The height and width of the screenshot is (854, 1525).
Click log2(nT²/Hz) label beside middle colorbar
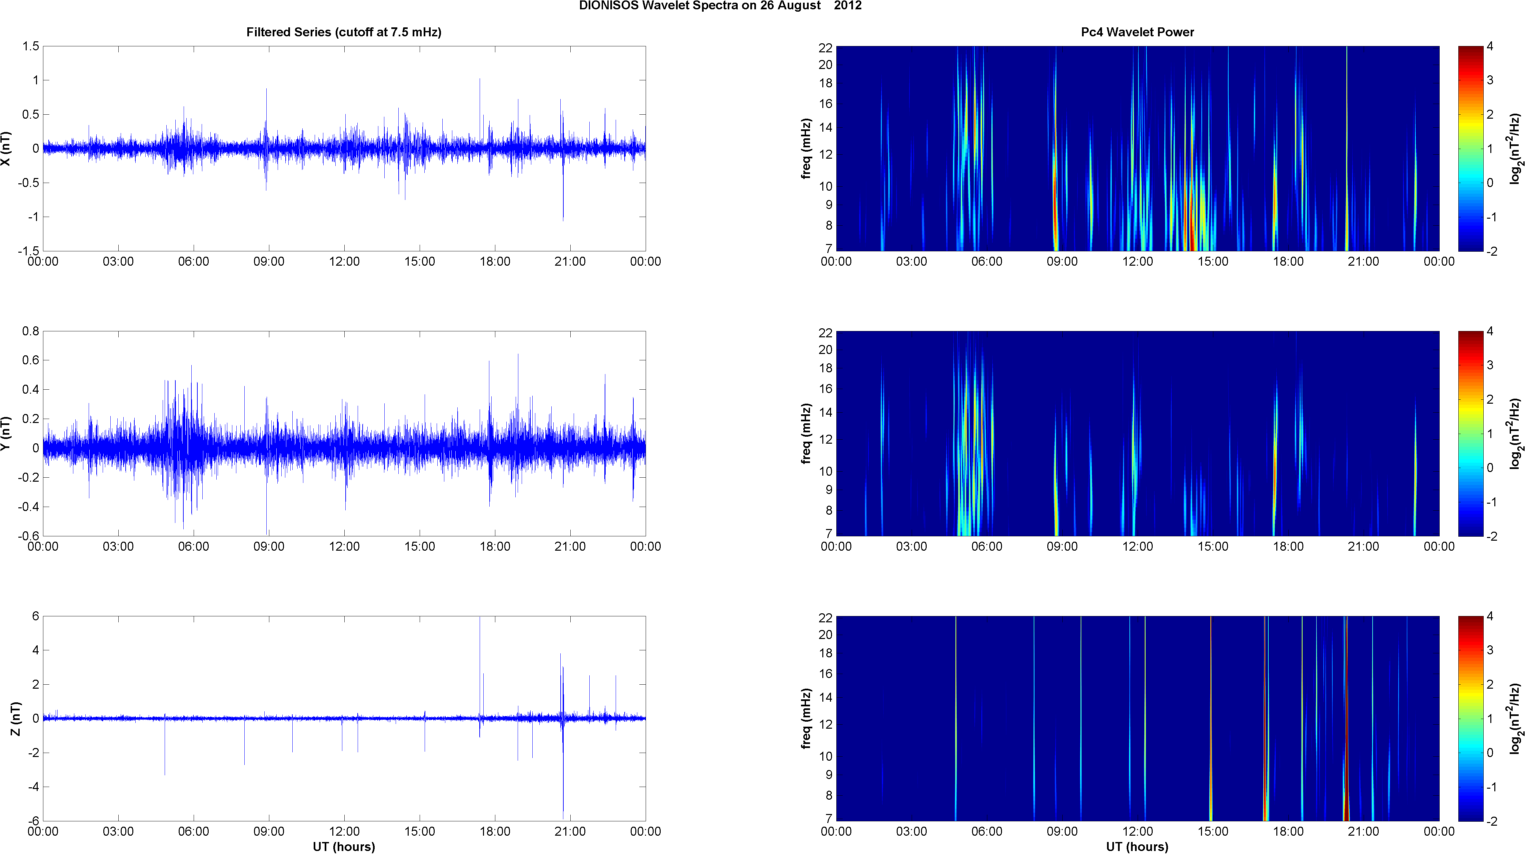(x=1517, y=433)
